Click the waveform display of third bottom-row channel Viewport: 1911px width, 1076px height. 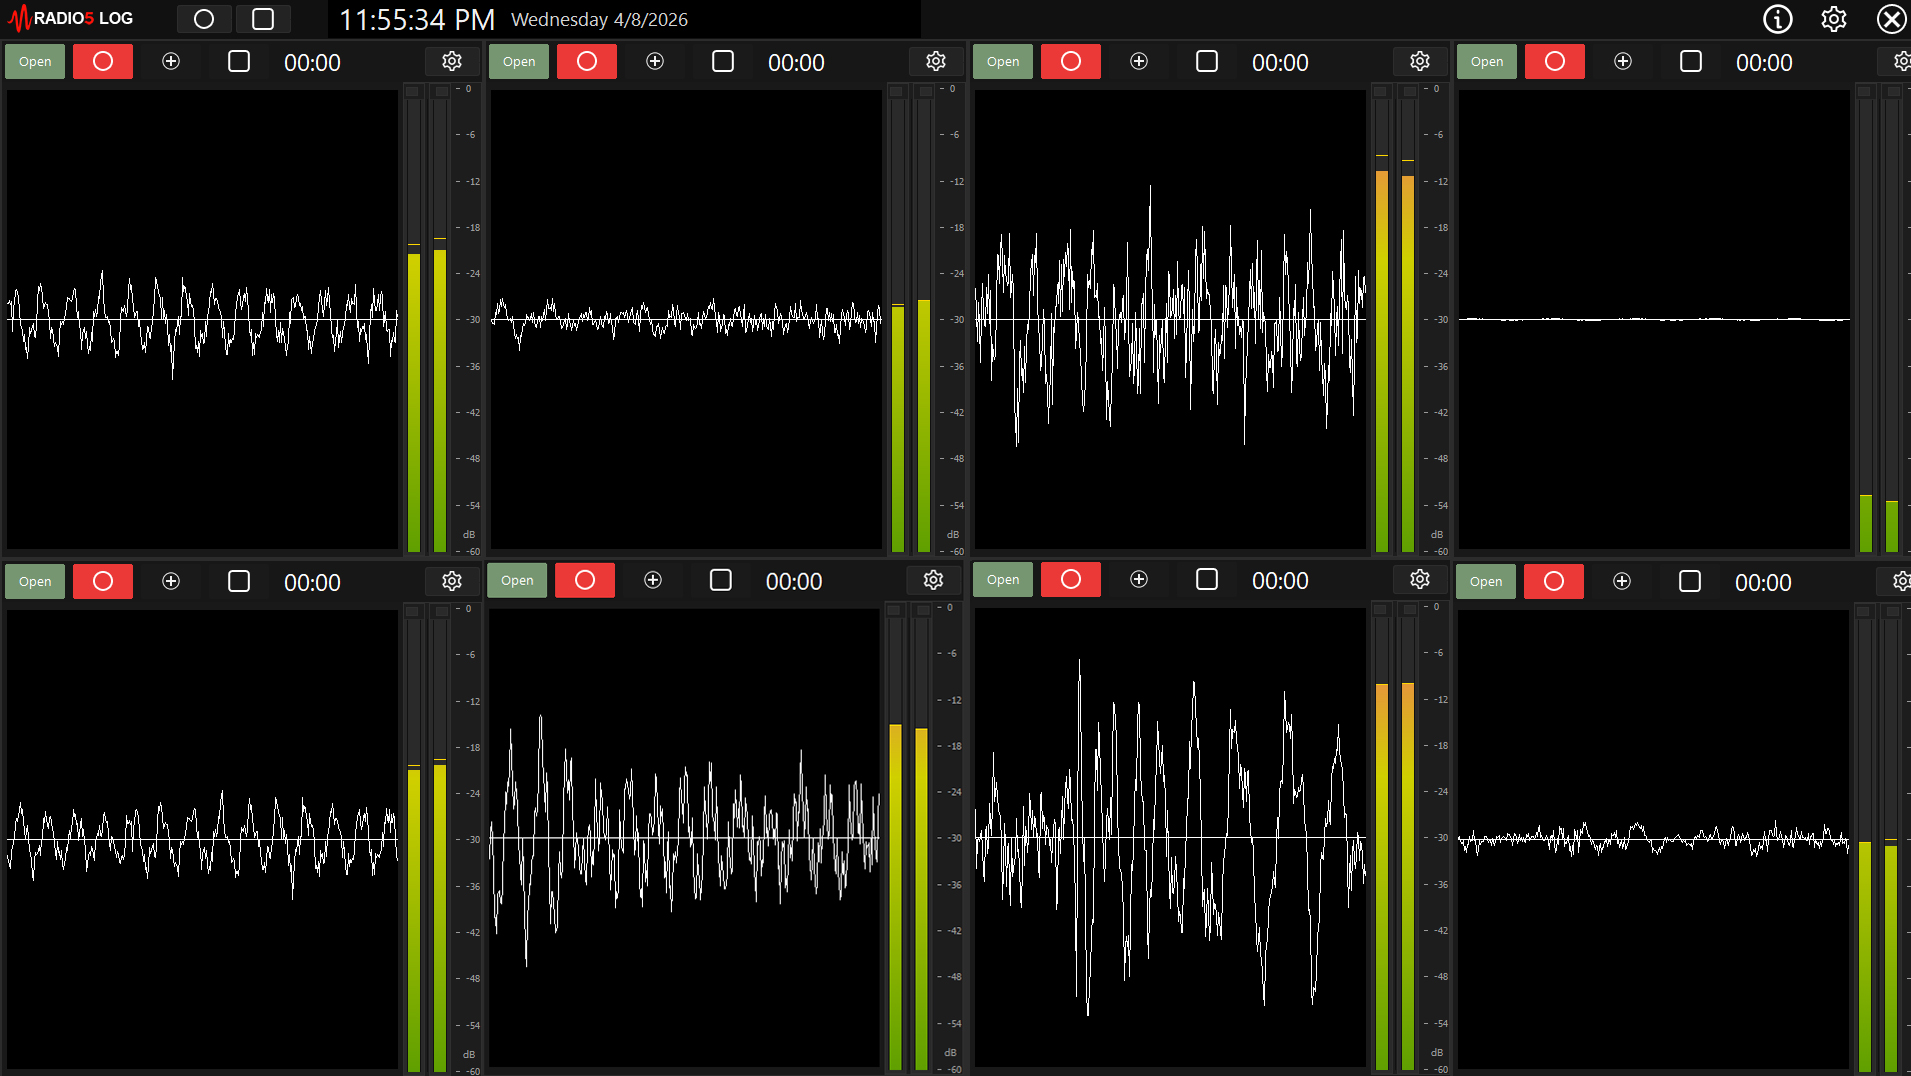pyautogui.click(x=1170, y=838)
